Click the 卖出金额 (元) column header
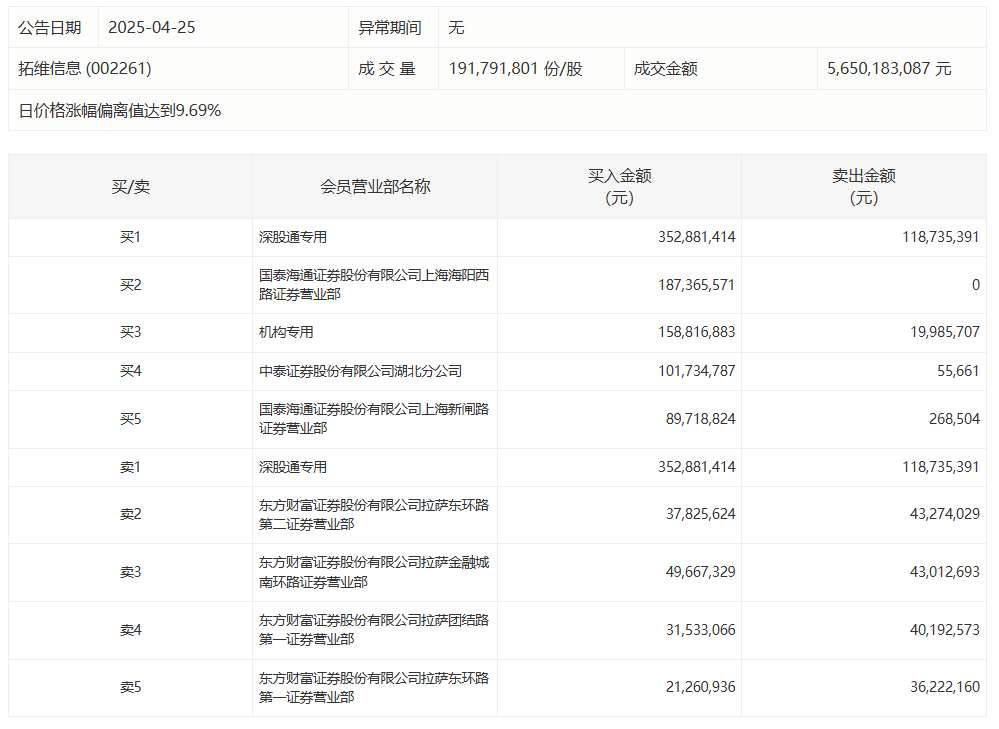The image size is (999, 729). [x=863, y=186]
